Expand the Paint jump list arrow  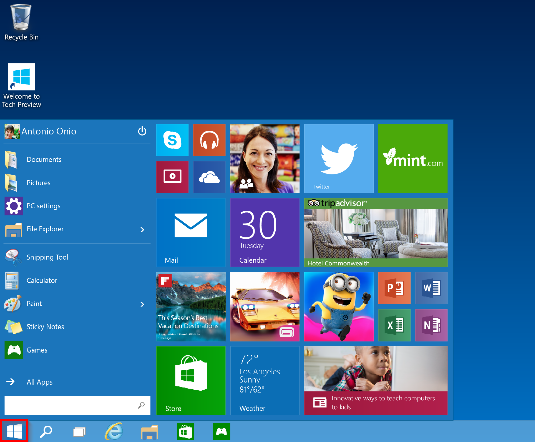pyautogui.click(x=143, y=304)
